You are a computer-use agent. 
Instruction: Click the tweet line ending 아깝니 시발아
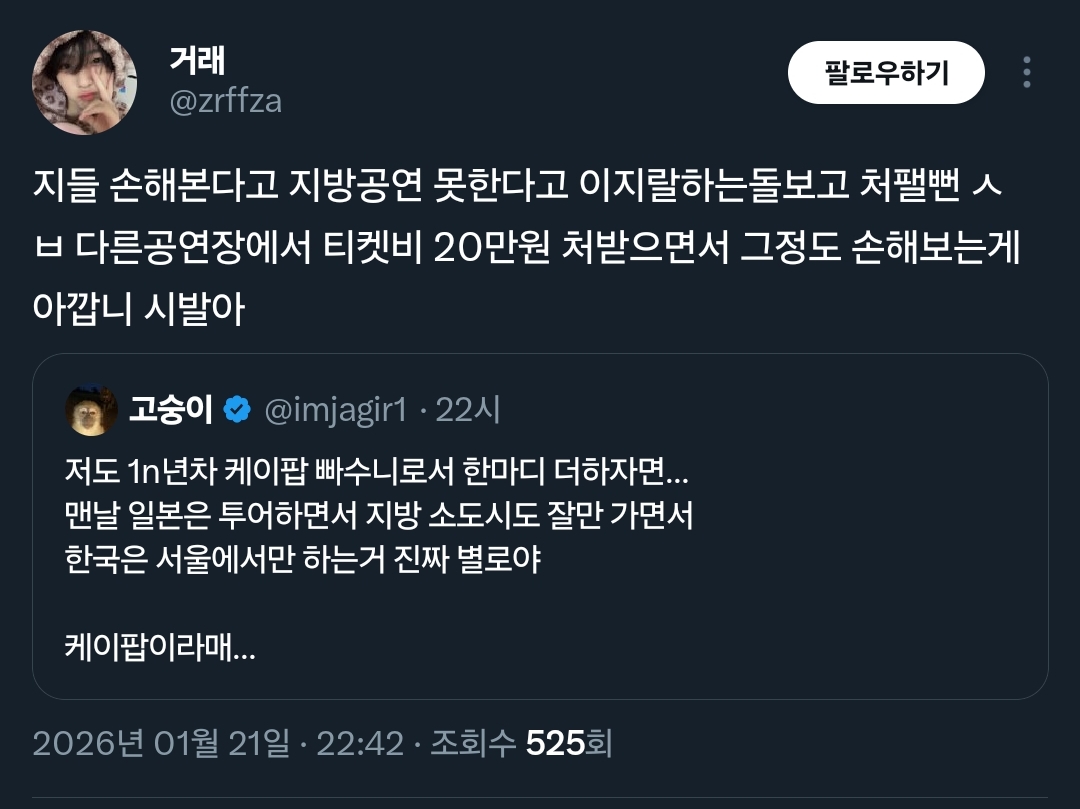click(x=138, y=308)
